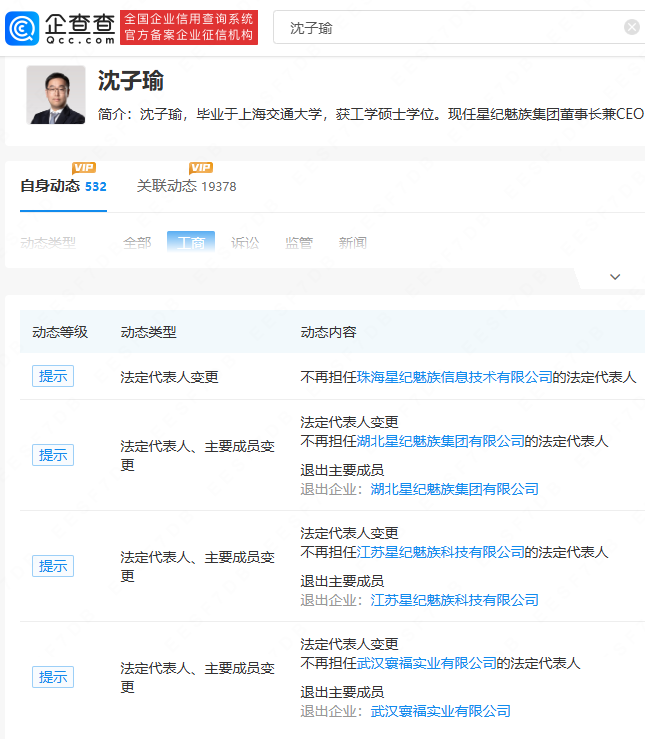Click the 沈子瑜 name heading
Viewport: 645px width, 739px height.
(x=131, y=81)
